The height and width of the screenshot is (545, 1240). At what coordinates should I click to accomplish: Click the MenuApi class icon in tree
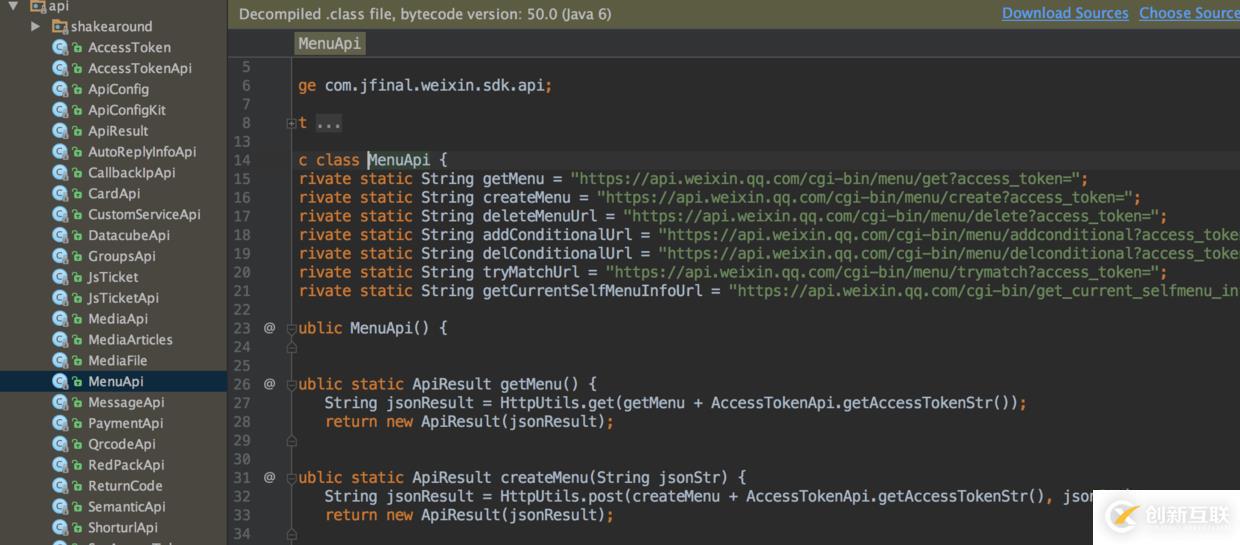60,382
